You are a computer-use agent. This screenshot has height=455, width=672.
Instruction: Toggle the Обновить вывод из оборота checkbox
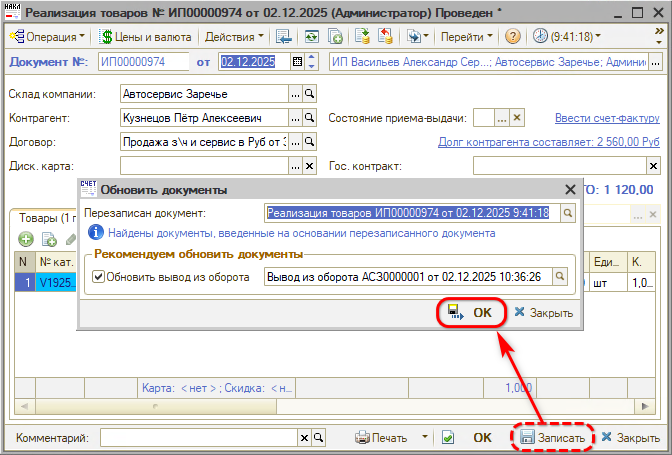[x=98, y=277]
